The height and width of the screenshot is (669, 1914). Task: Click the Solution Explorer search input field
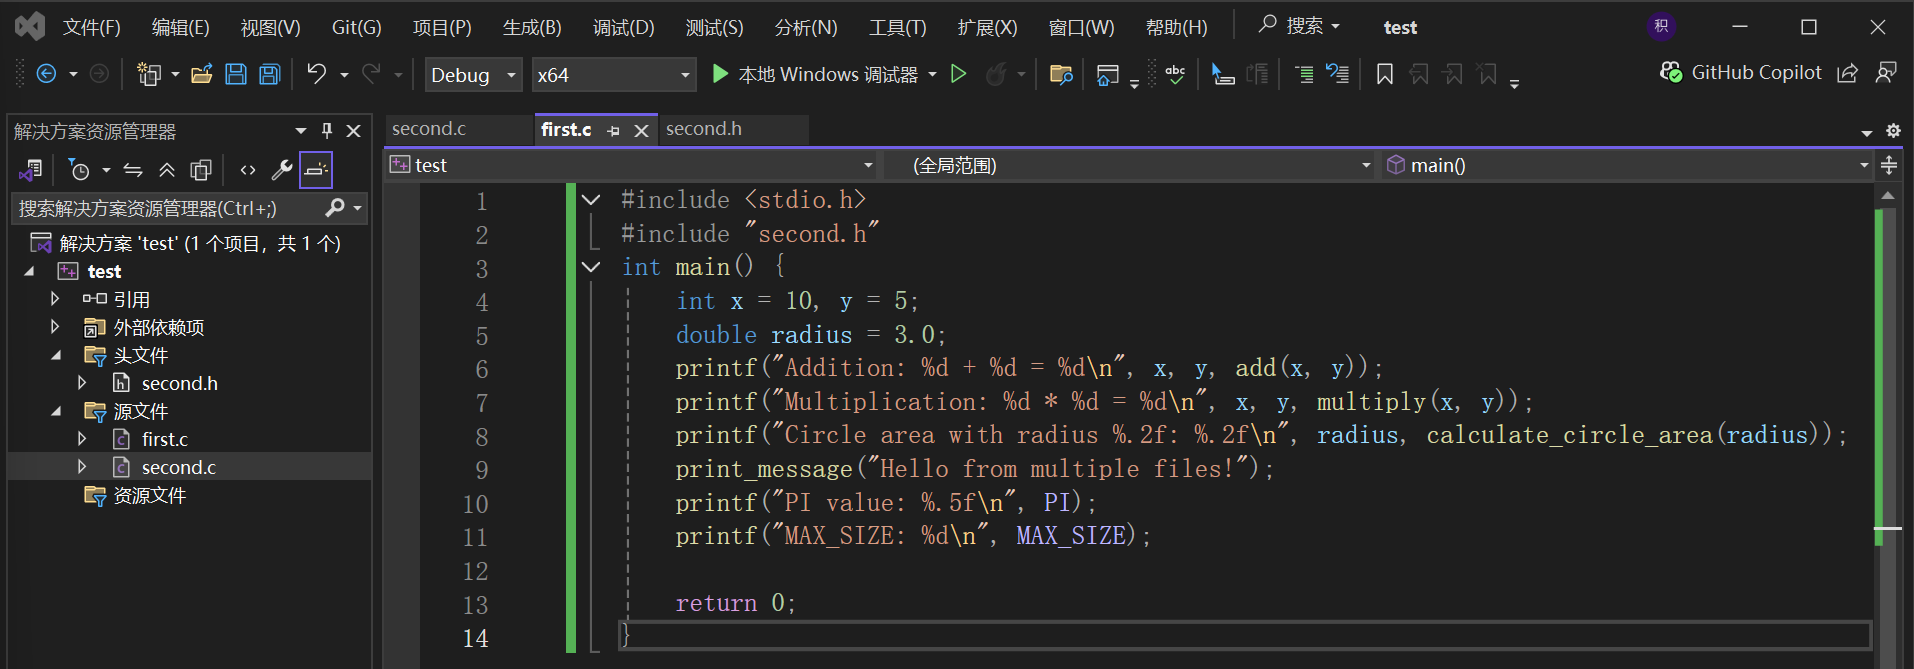coord(165,208)
